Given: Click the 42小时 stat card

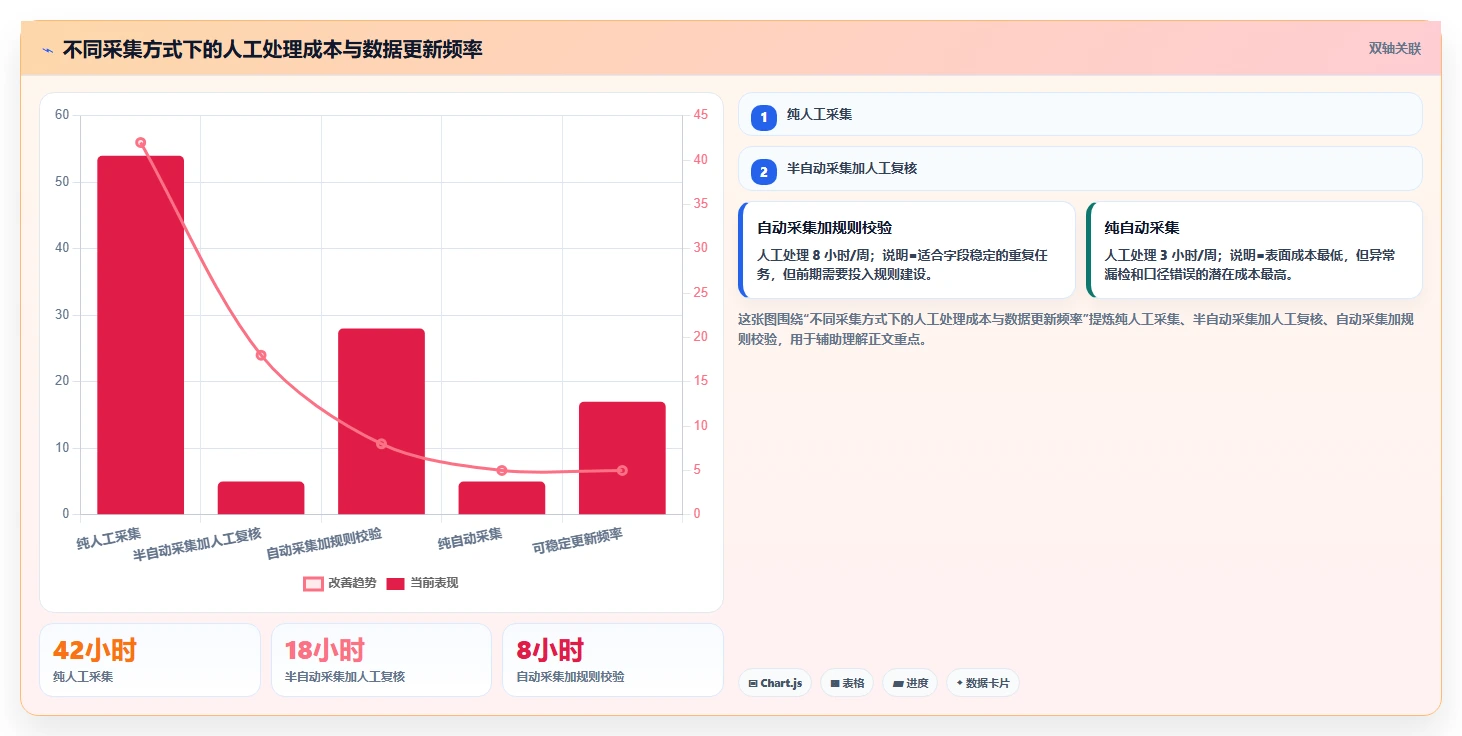Looking at the screenshot, I should click(x=150, y=660).
